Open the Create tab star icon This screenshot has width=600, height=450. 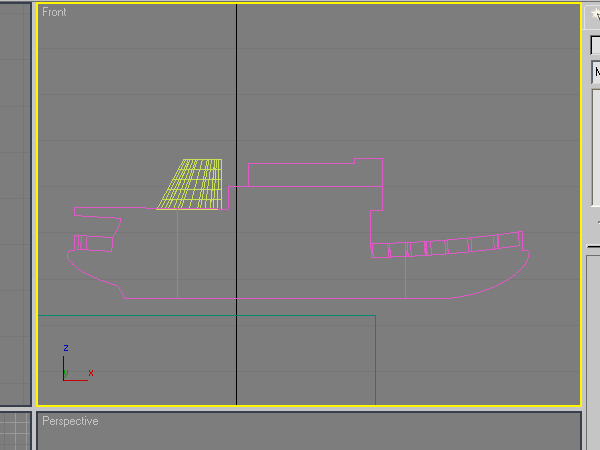(x=594, y=15)
